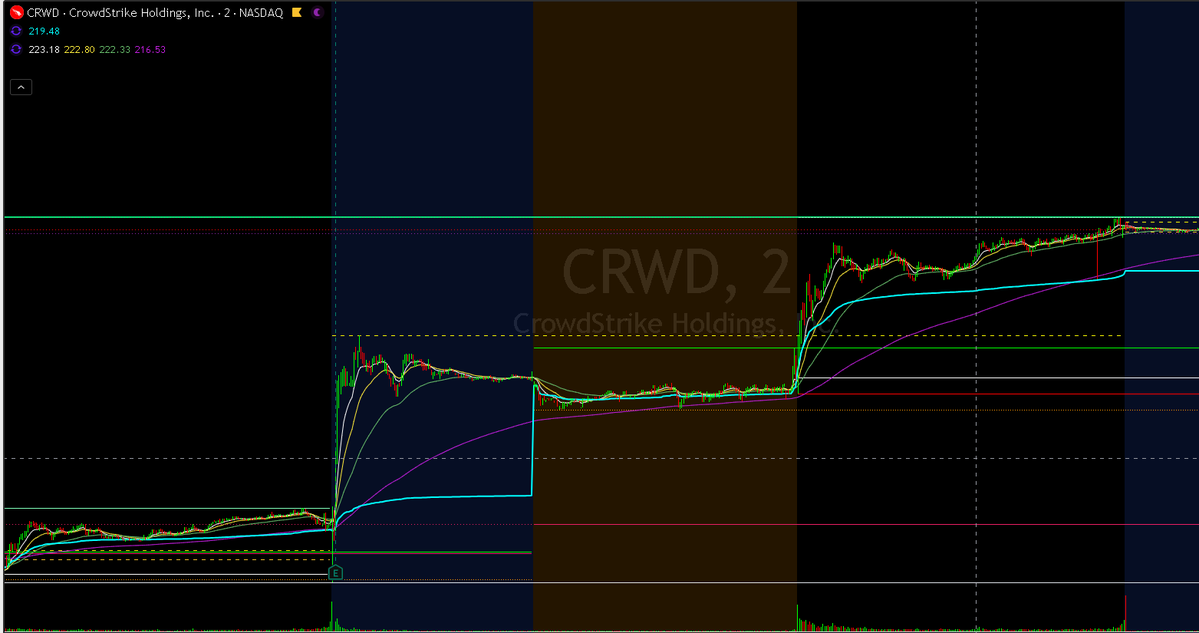Click the purple moon session icon

(317, 12)
